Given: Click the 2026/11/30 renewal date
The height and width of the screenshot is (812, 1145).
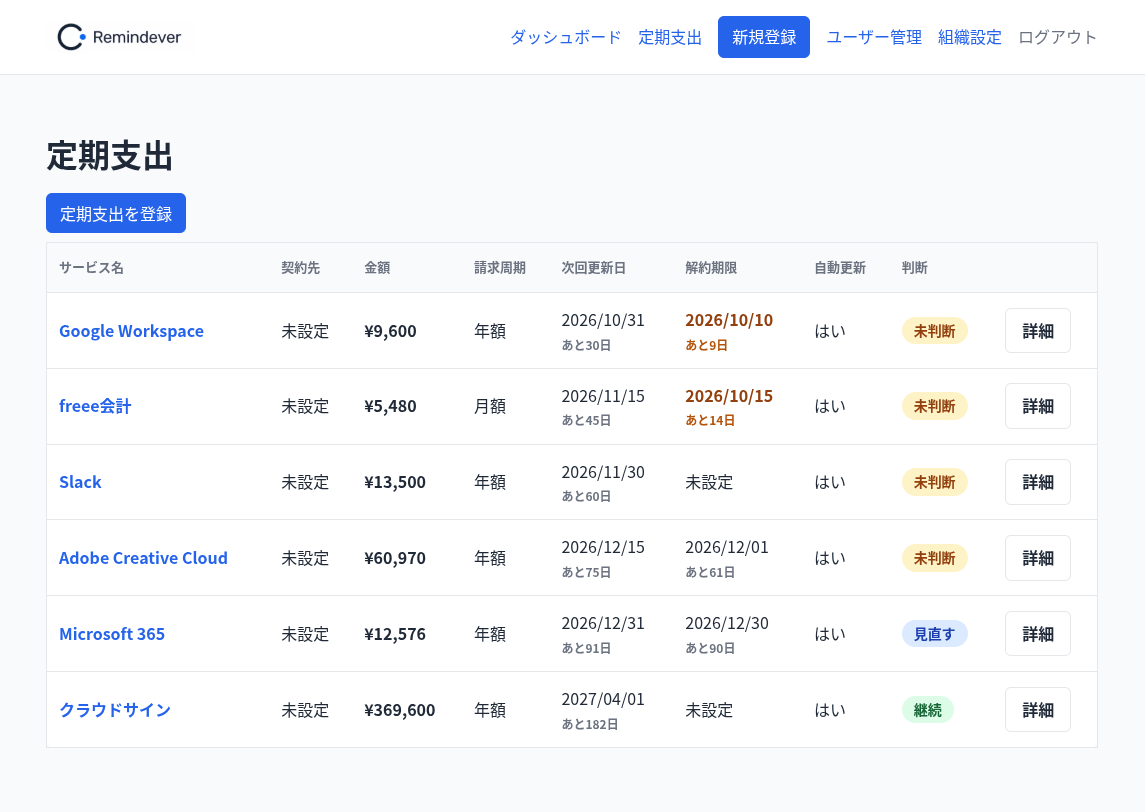Looking at the screenshot, I should (x=603, y=472).
